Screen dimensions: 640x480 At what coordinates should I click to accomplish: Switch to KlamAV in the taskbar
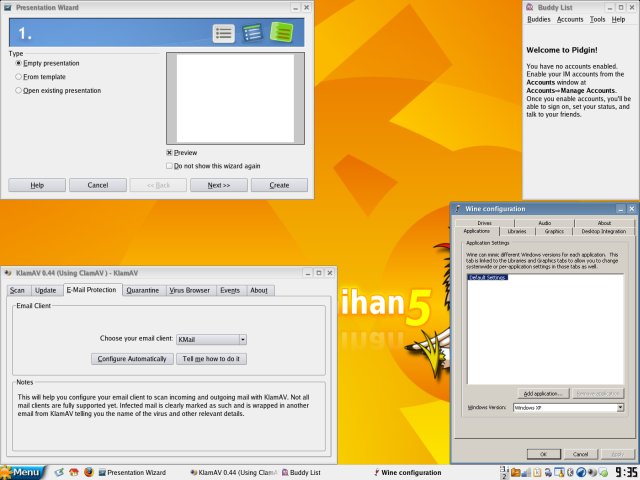234,472
